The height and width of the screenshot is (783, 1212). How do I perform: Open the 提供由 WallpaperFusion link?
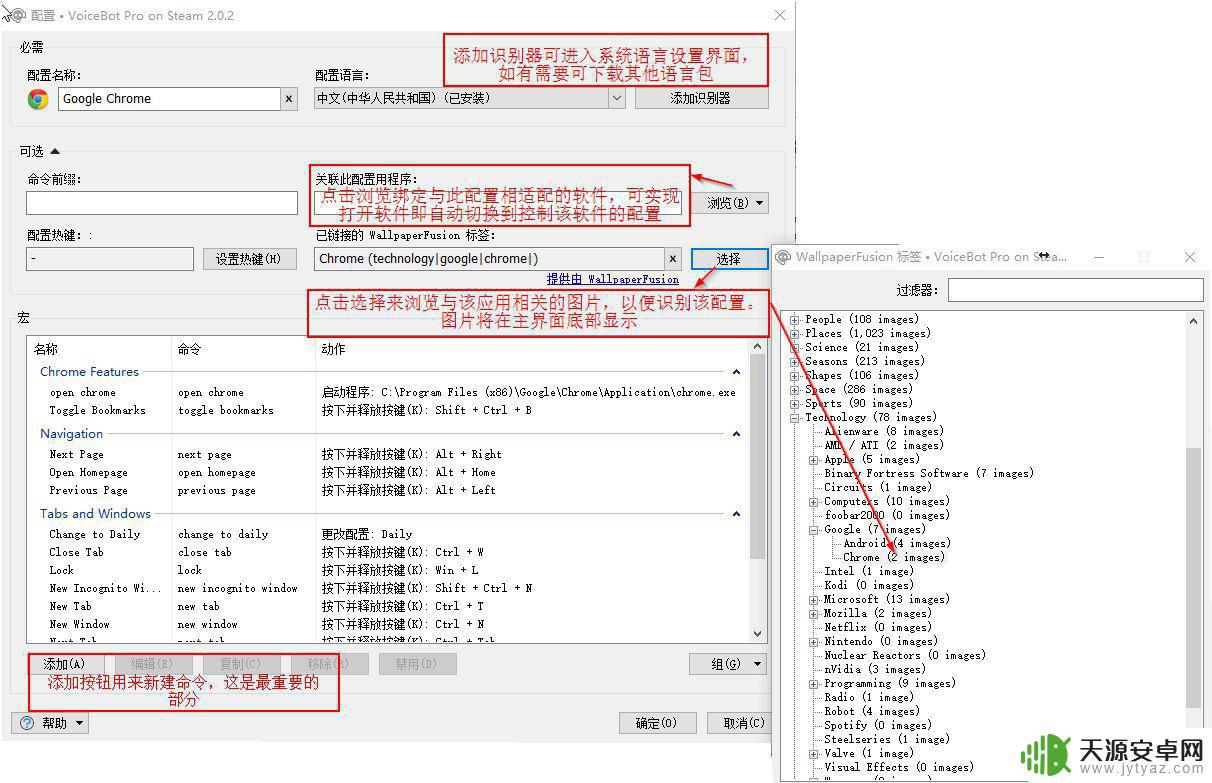point(613,279)
